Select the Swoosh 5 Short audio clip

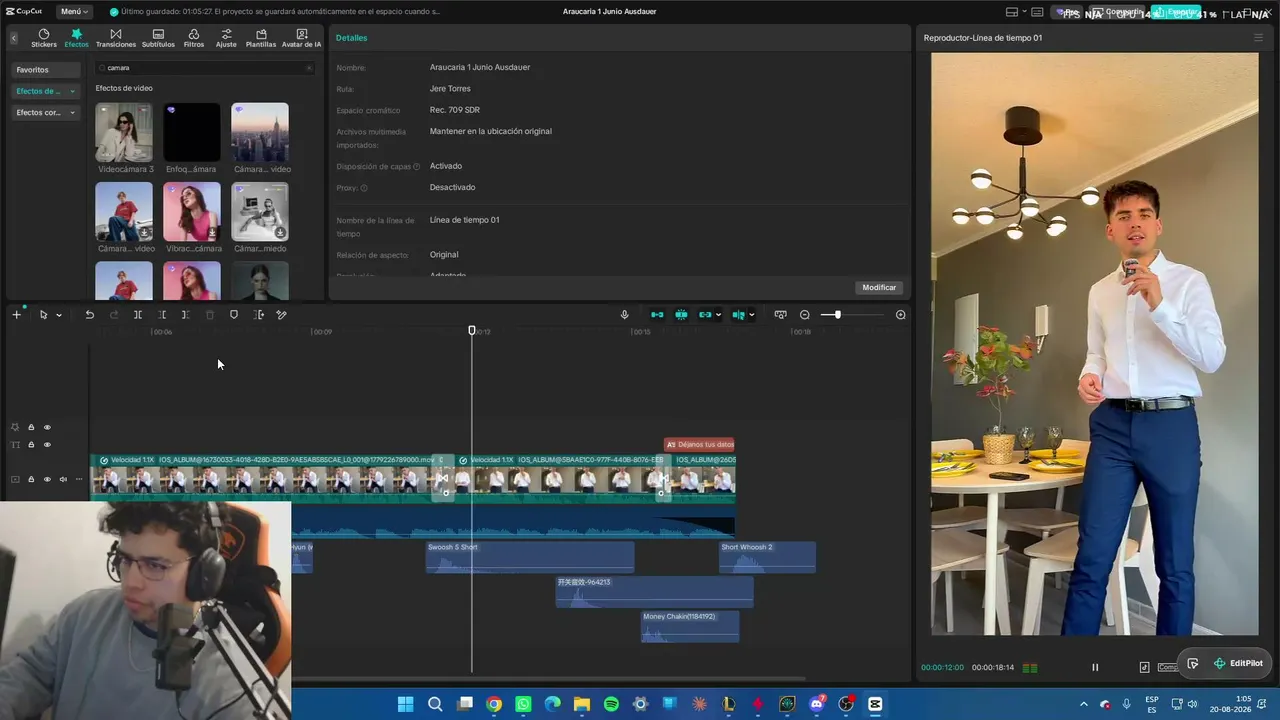pos(530,558)
